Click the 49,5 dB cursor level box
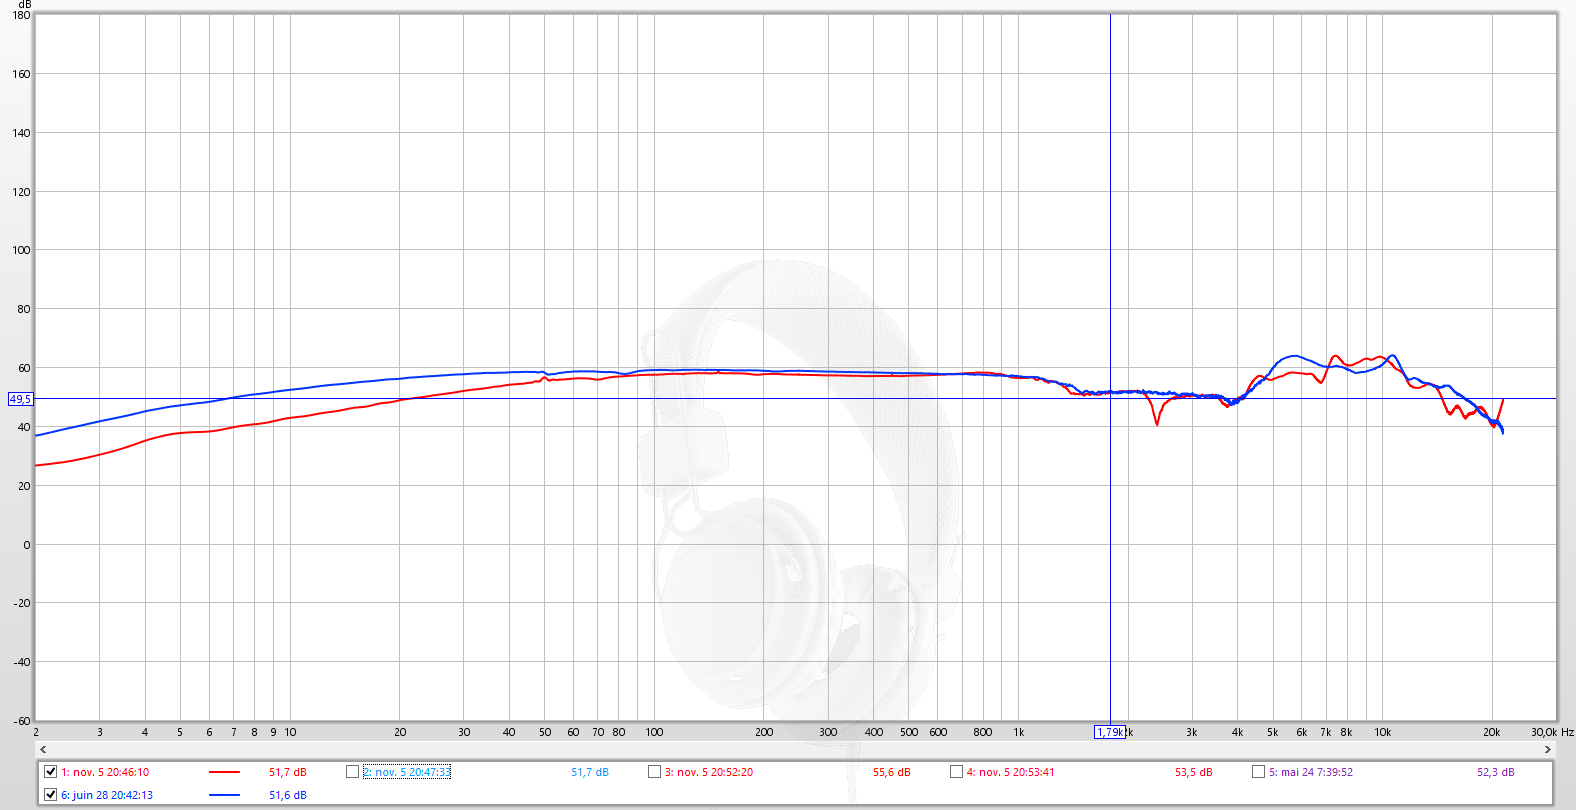Image resolution: width=1576 pixels, height=810 pixels. point(20,399)
